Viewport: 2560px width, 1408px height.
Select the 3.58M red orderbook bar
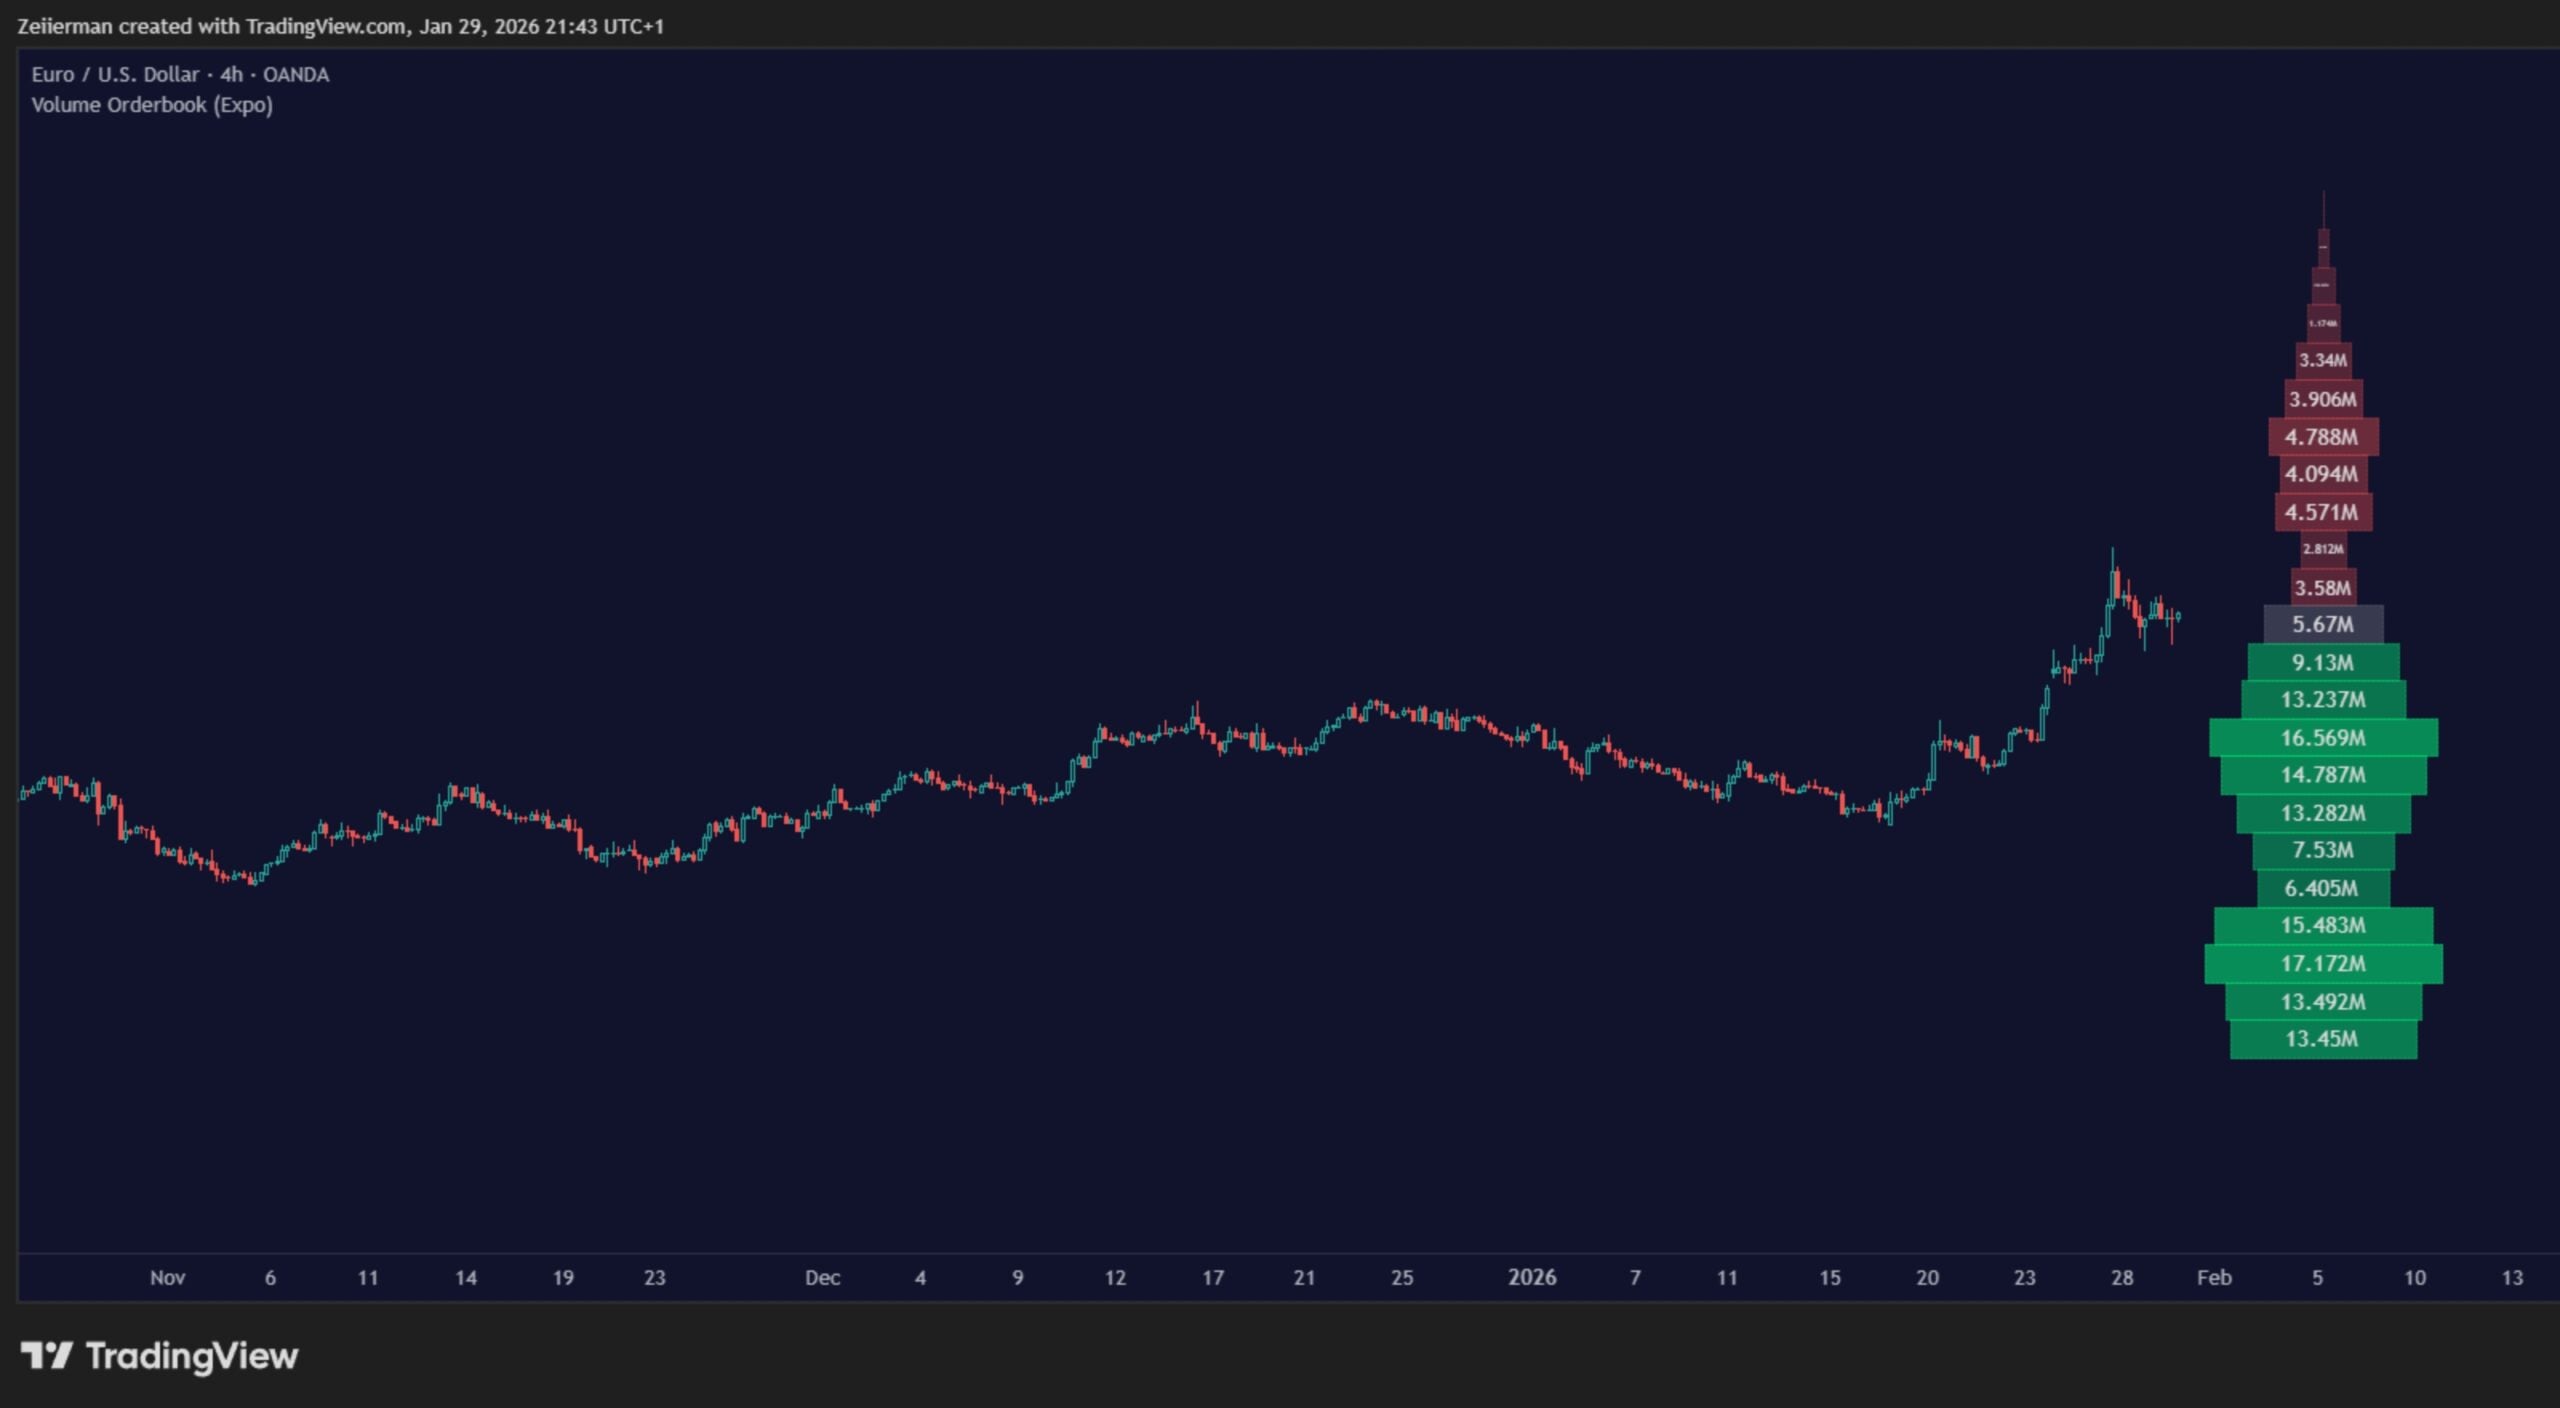point(2323,588)
